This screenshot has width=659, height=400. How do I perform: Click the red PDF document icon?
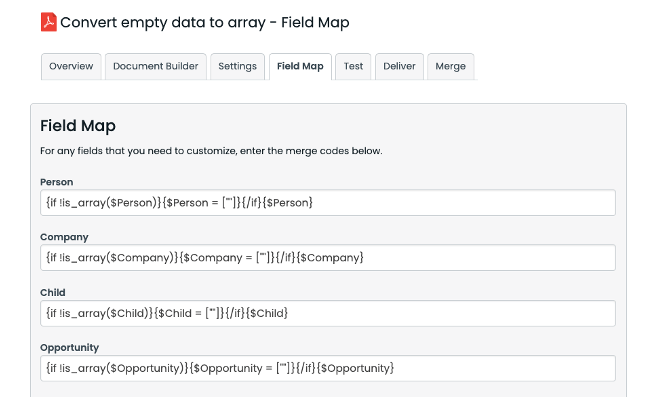point(49,22)
